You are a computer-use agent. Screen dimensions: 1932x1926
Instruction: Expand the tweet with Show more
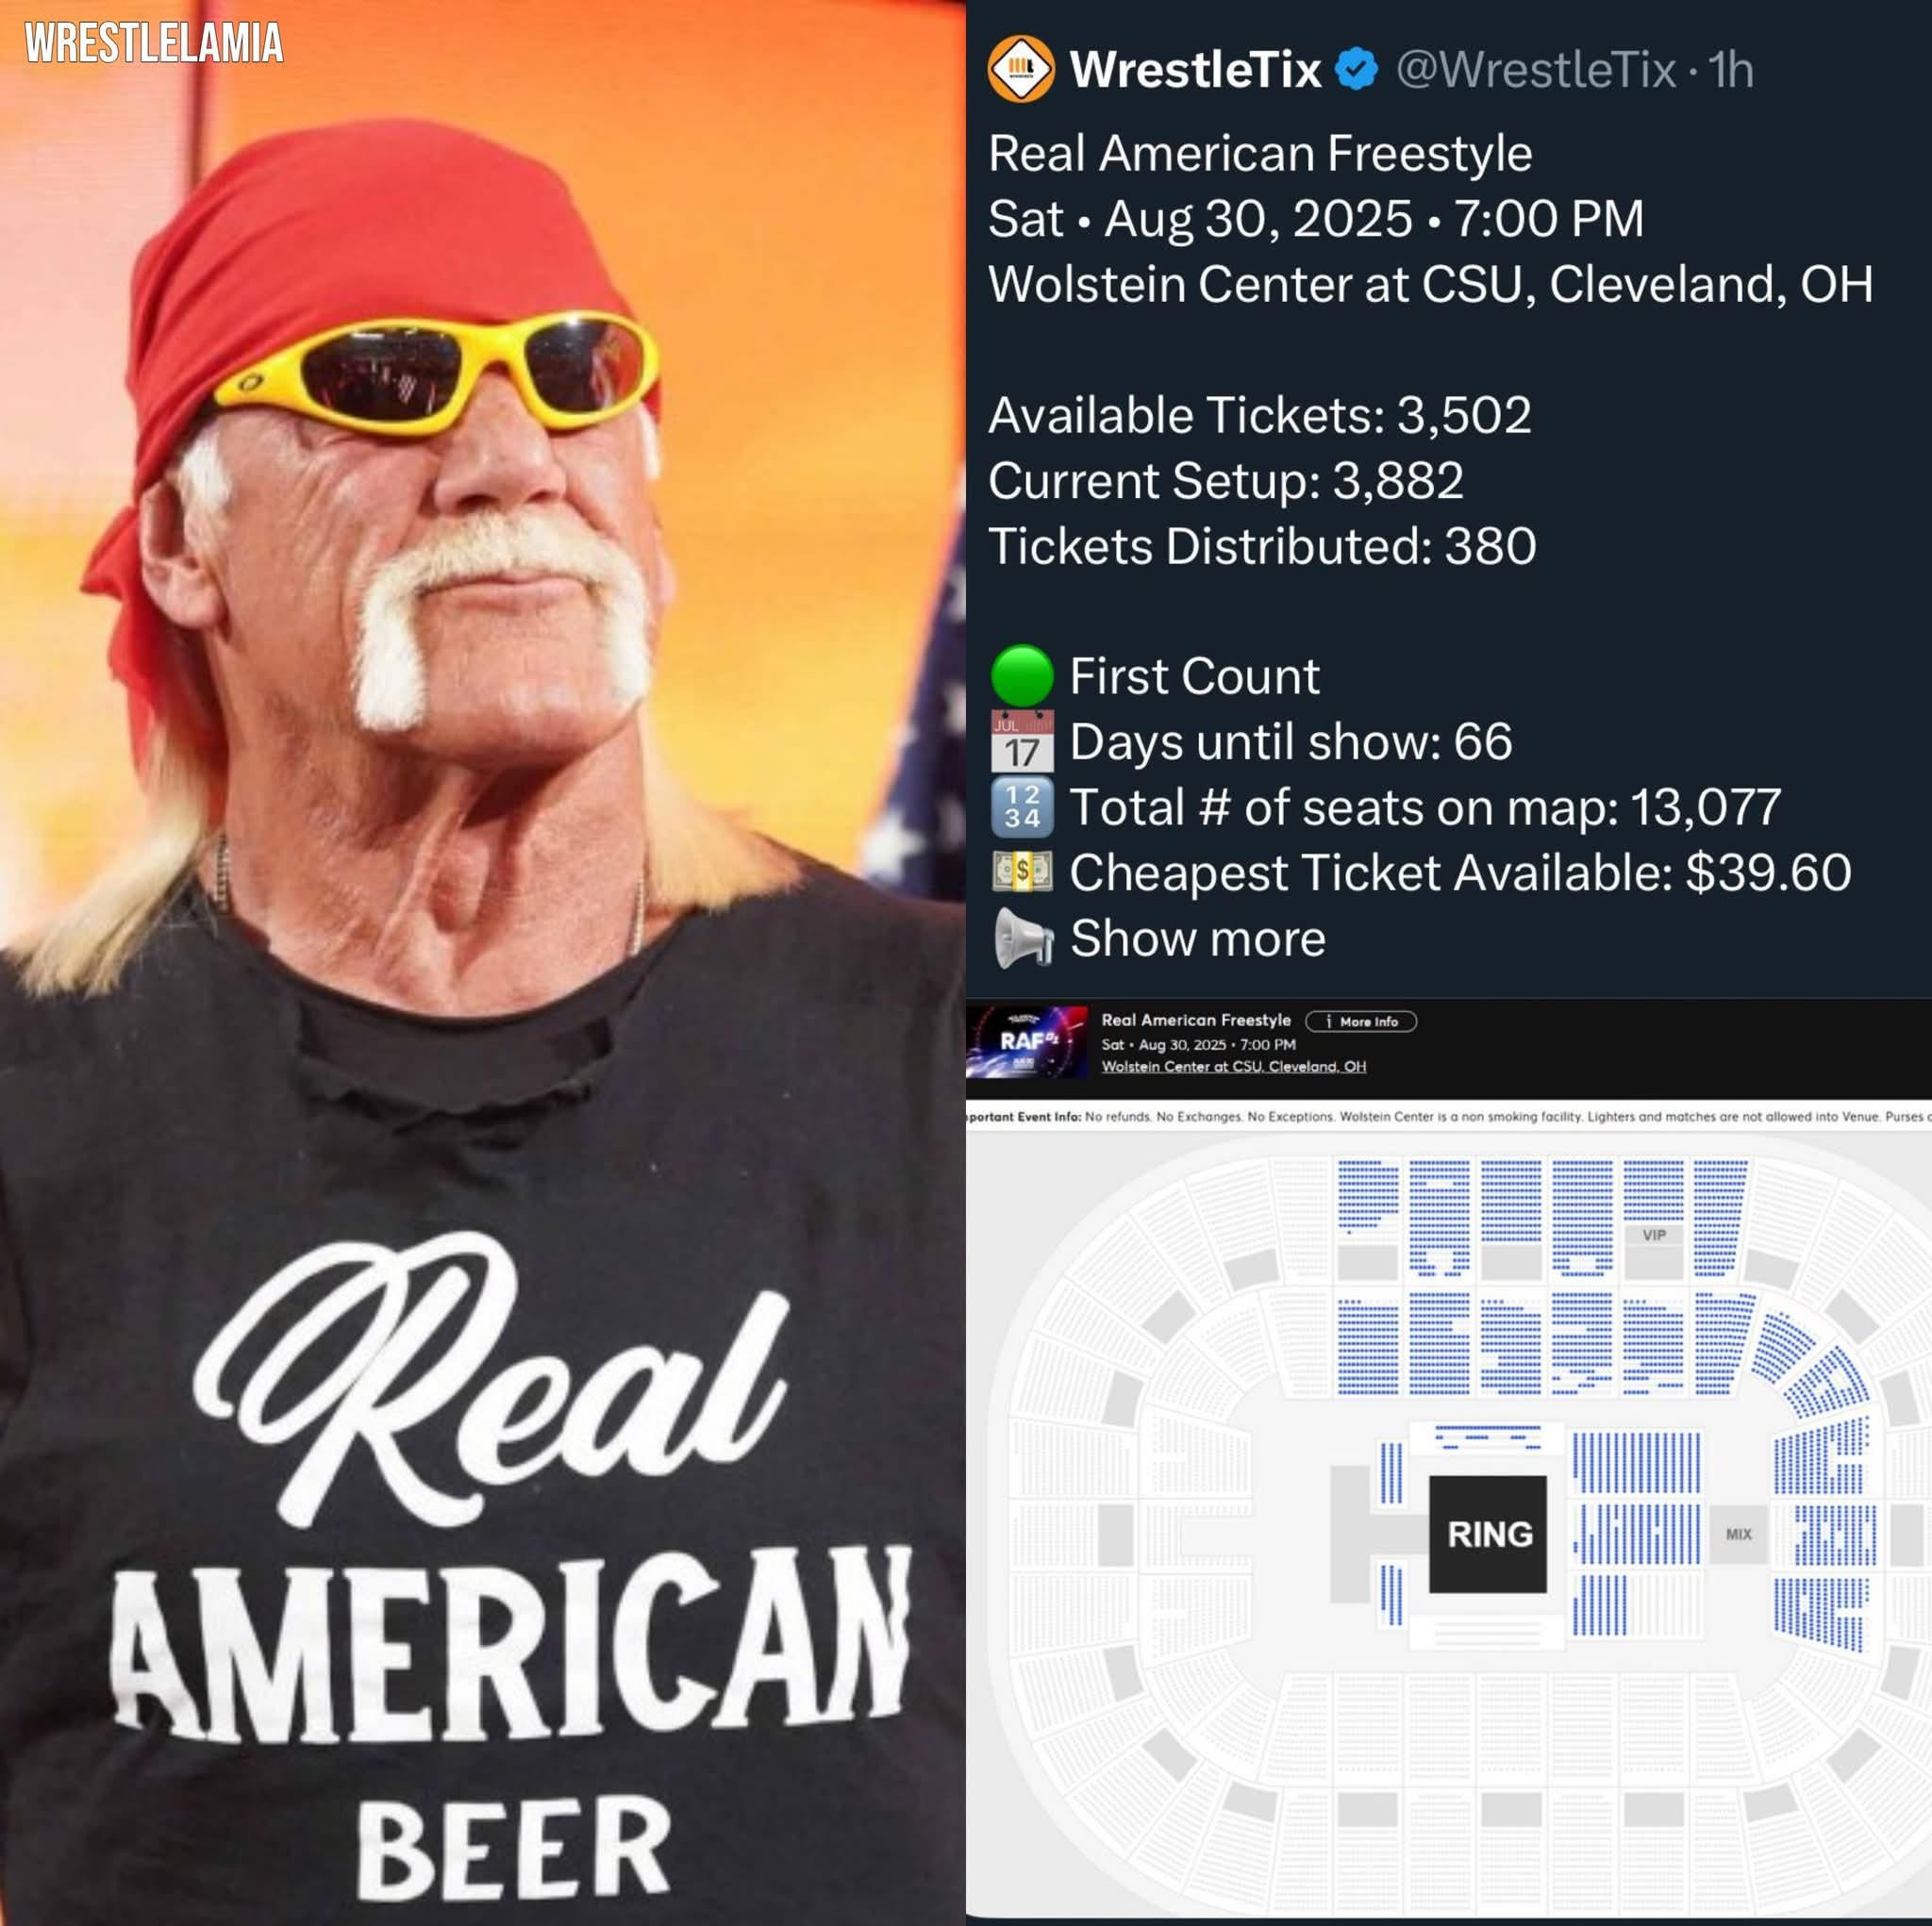point(1197,938)
